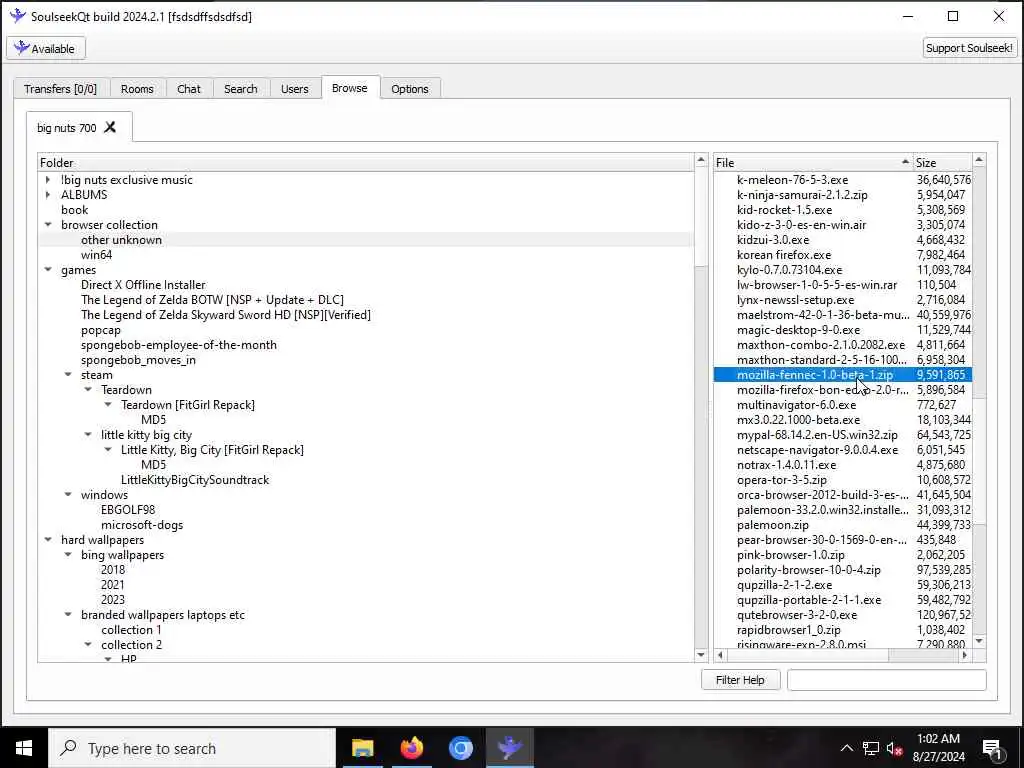
Task: Select the book folder
Action: 74,210
